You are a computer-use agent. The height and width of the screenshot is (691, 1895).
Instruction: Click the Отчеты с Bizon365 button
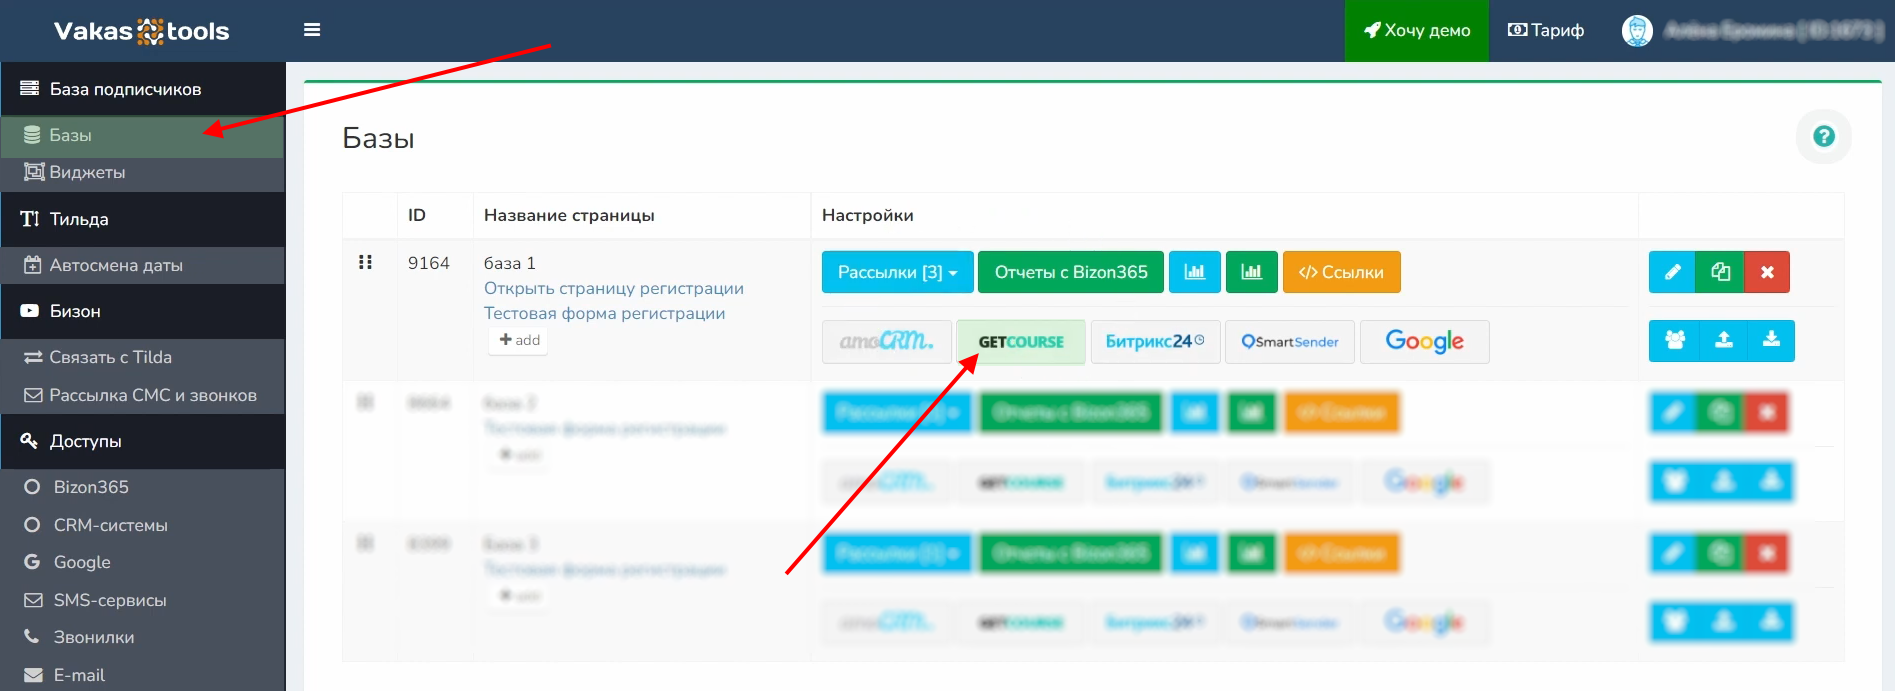click(x=1070, y=272)
